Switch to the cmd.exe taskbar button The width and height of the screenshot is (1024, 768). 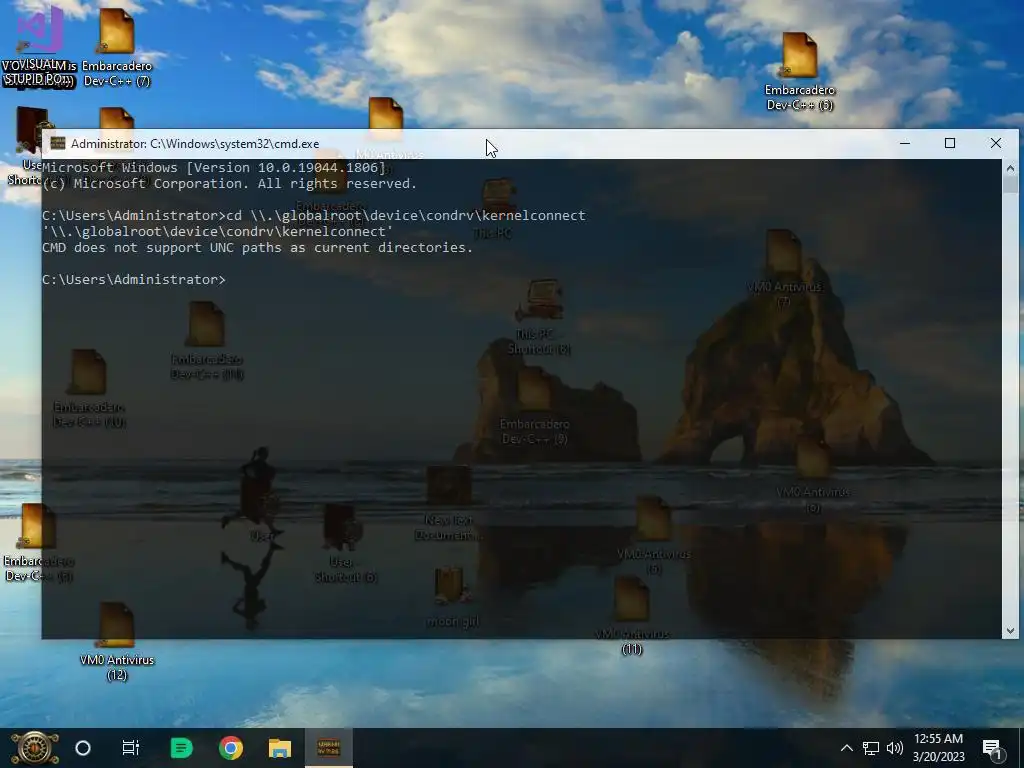tap(328, 748)
